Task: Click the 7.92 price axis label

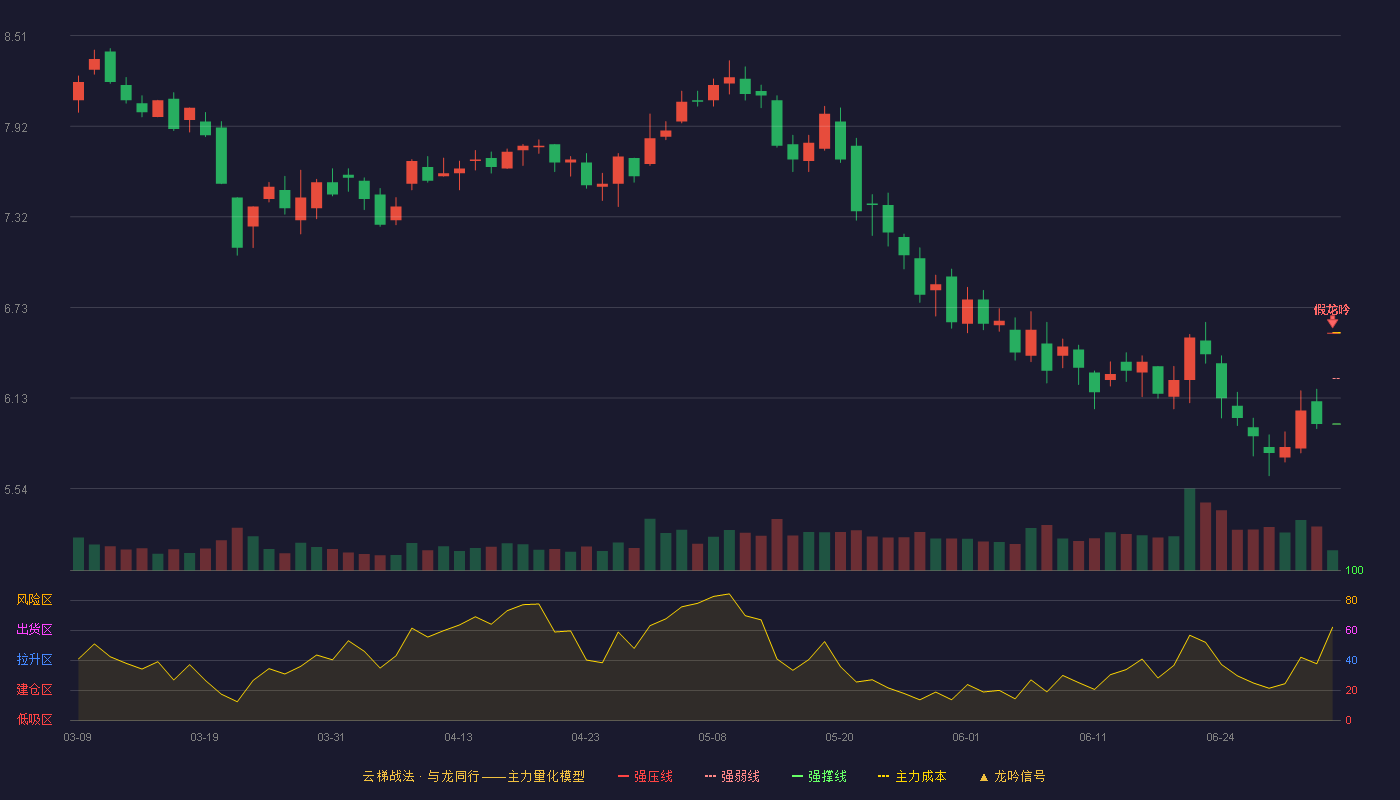Action: tap(15, 128)
